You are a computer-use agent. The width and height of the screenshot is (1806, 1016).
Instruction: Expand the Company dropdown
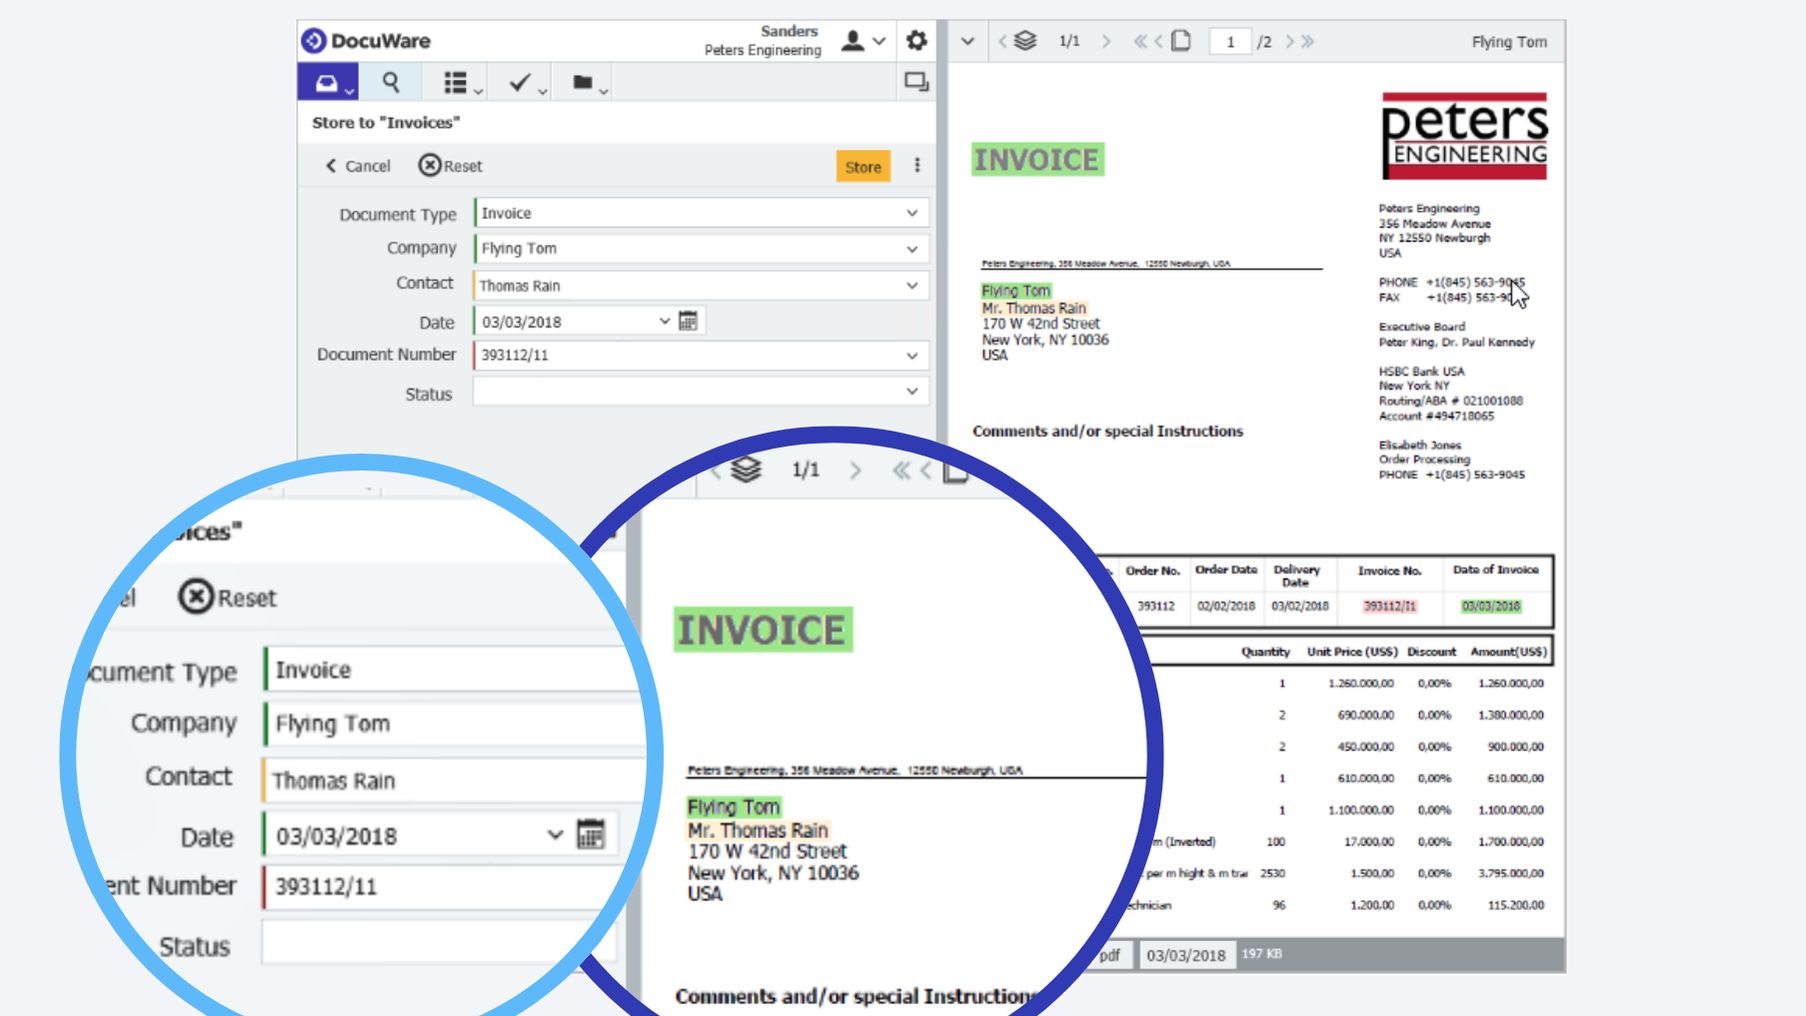(x=912, y=249)
